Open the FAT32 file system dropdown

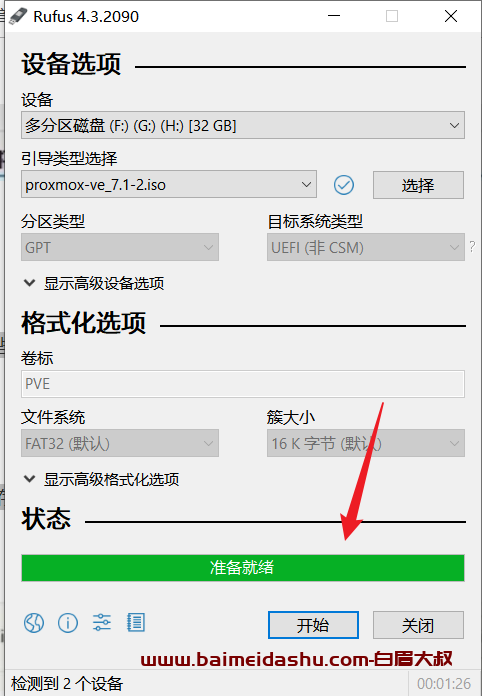coord(120,443)
